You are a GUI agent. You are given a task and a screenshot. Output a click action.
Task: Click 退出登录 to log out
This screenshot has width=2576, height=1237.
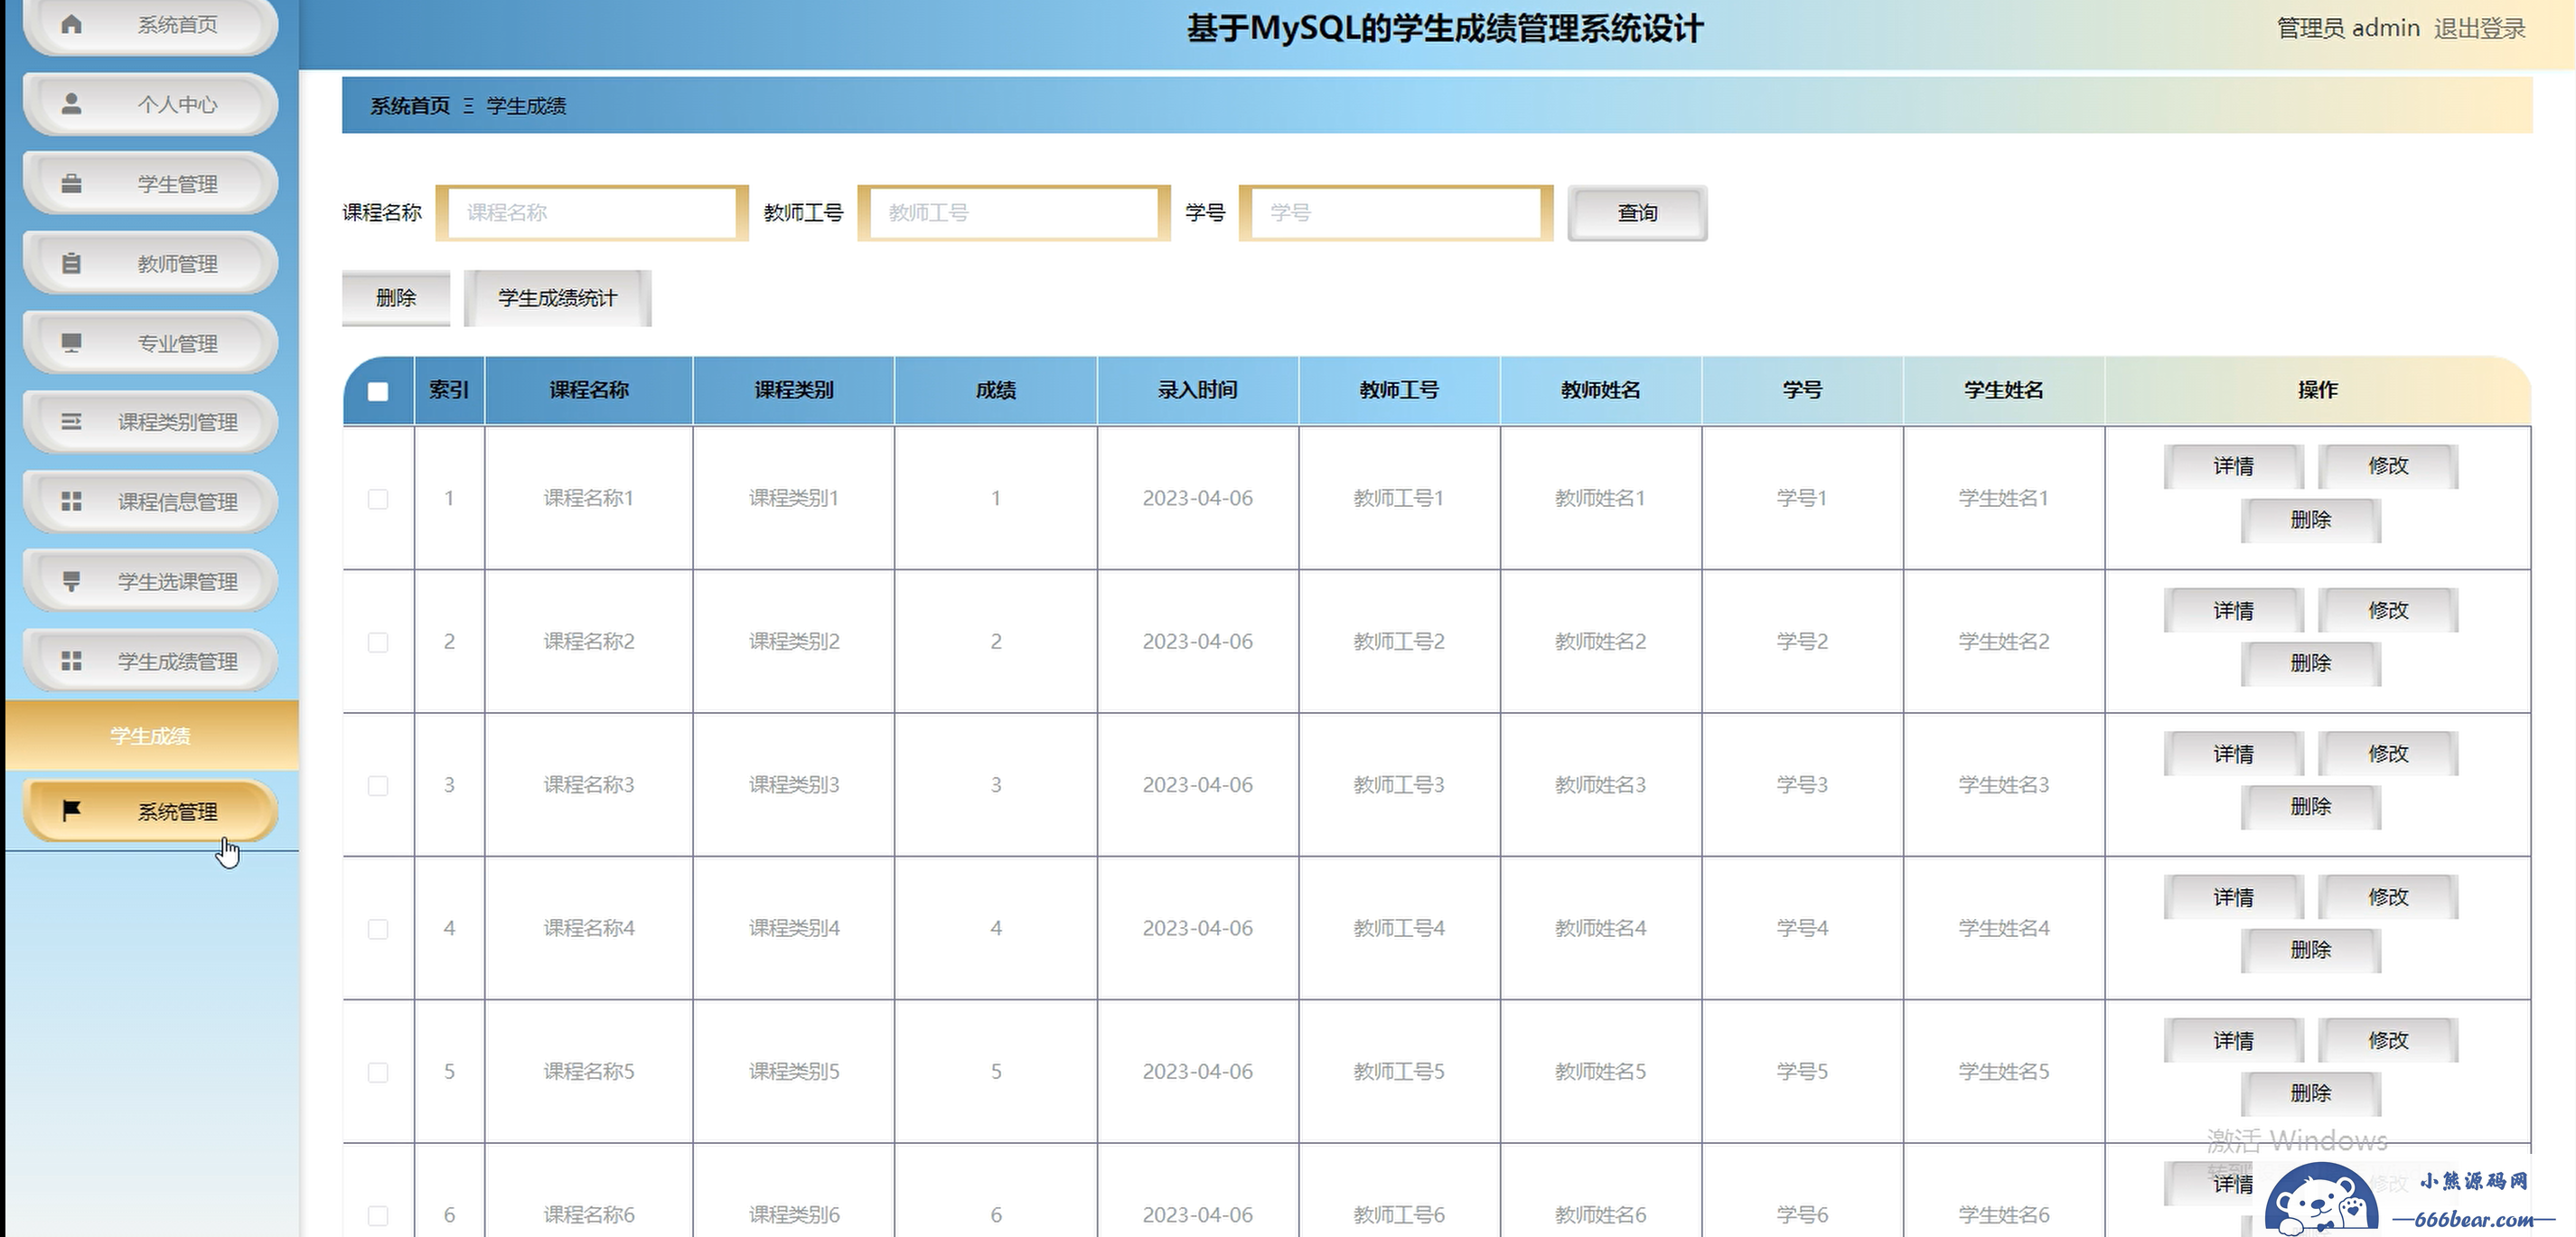[x=2479, y=28]
